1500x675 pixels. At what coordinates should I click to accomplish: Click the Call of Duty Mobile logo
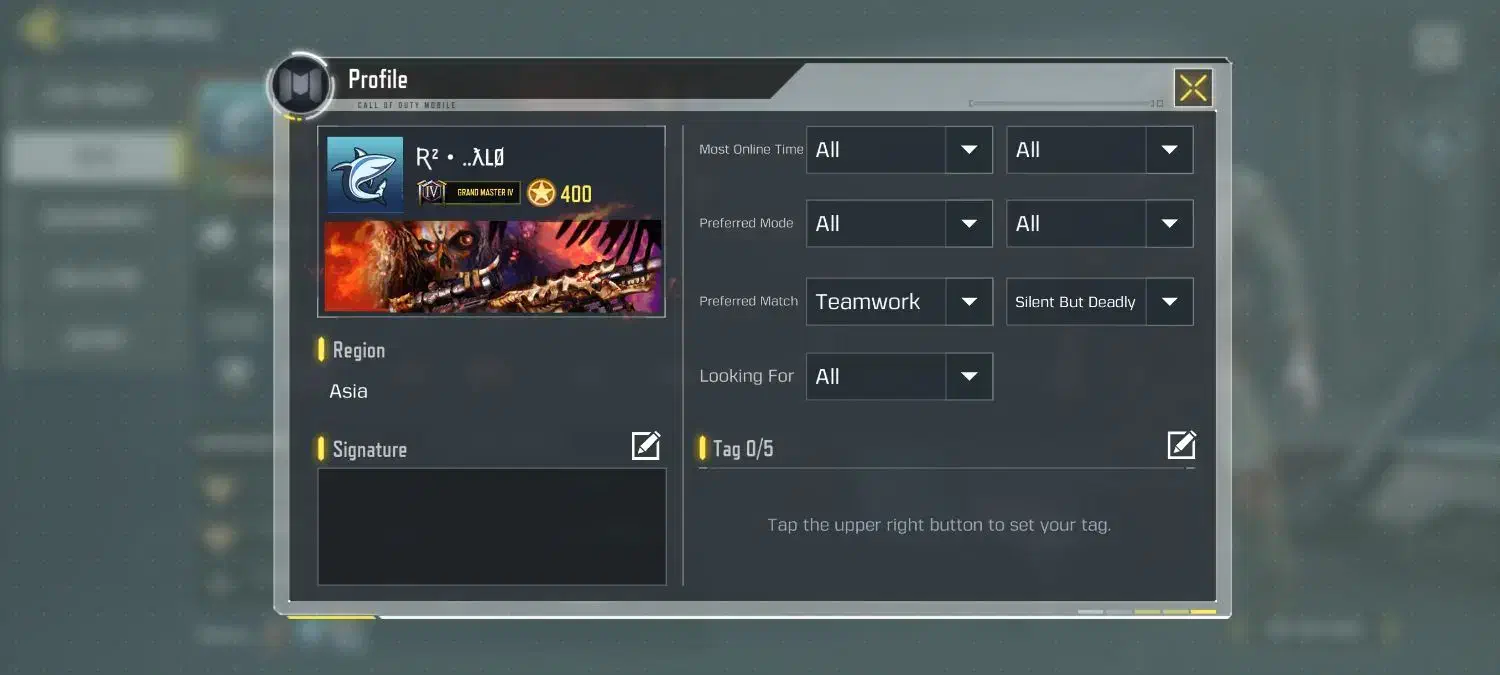pyautogui.click(x=299, y=86)
